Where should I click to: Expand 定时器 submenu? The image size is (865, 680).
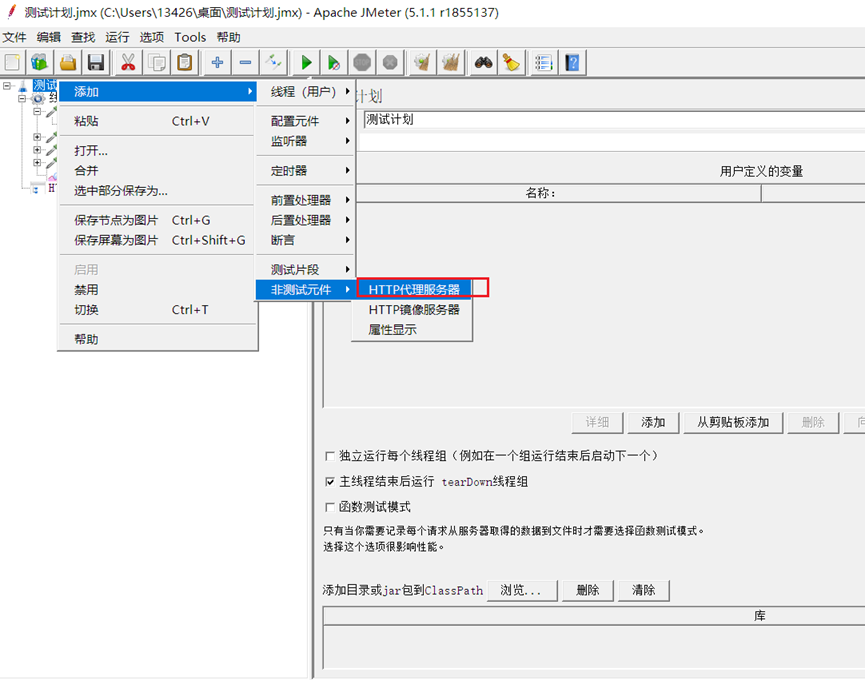(x=306, y=170)
